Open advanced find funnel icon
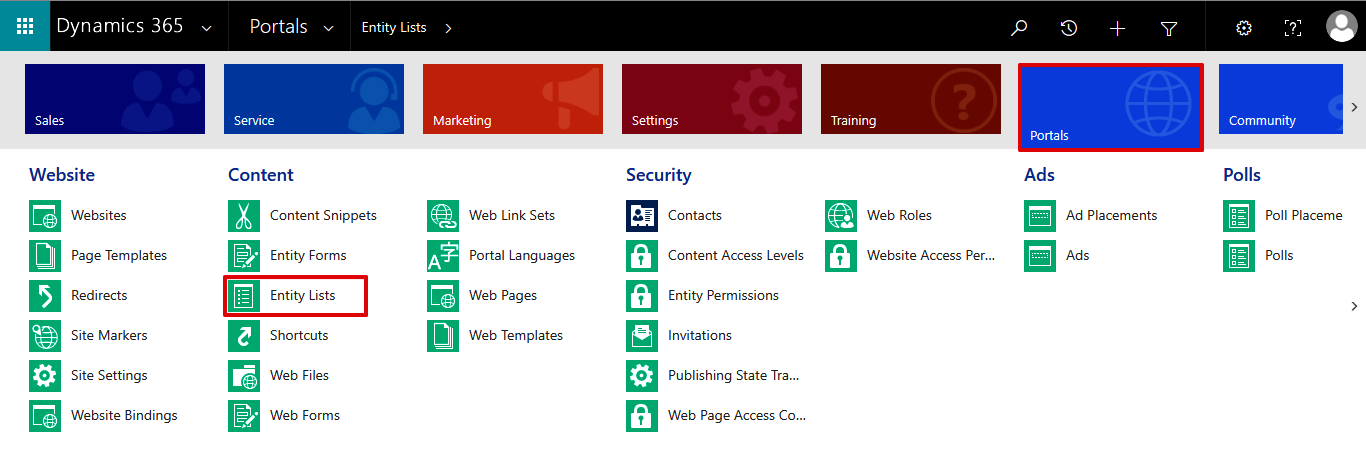Screen dimensions: 1366x454 tap(1168, 28)
